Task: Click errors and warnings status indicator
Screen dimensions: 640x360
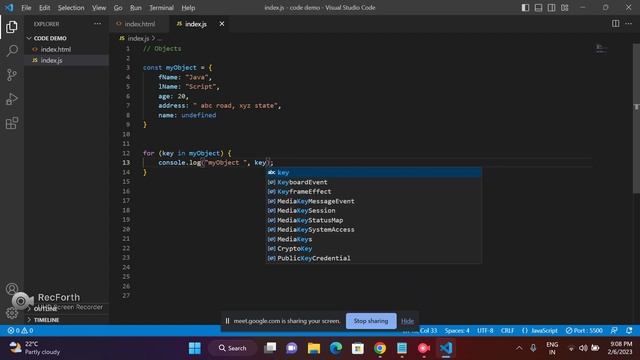Action: (x=20, y=331)
